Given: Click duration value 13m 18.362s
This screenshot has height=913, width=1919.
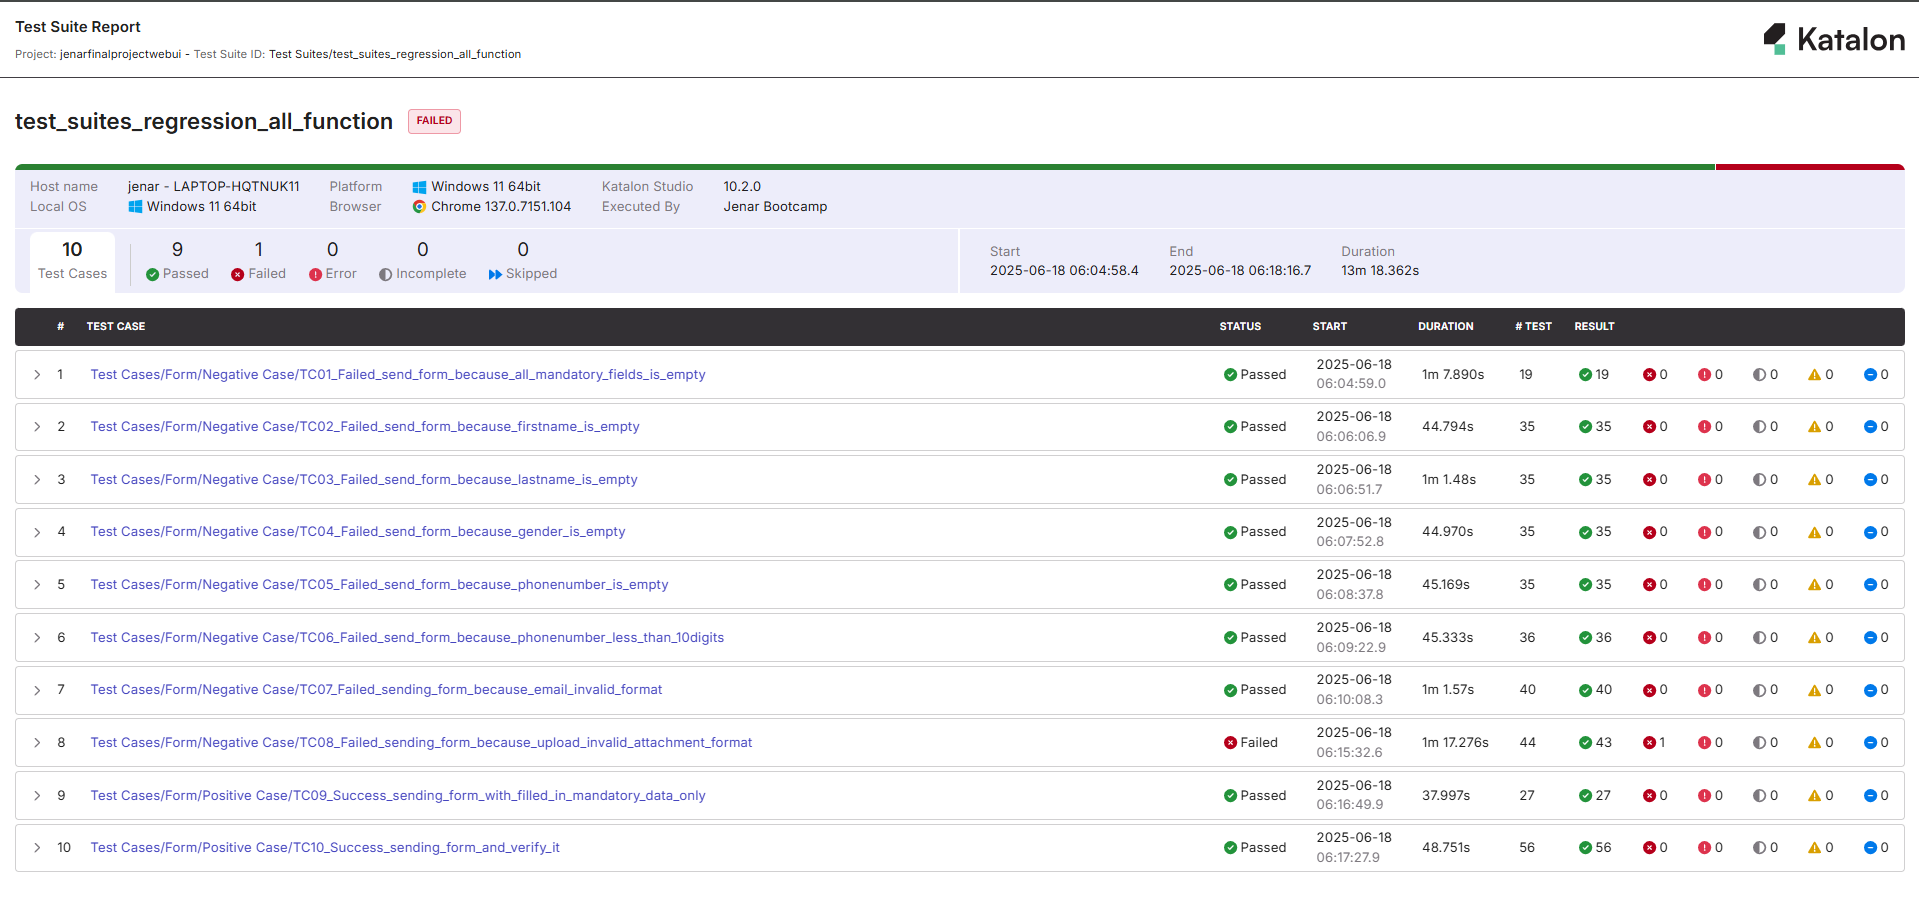Looking at the screenshot, I should pos(1380,271).
